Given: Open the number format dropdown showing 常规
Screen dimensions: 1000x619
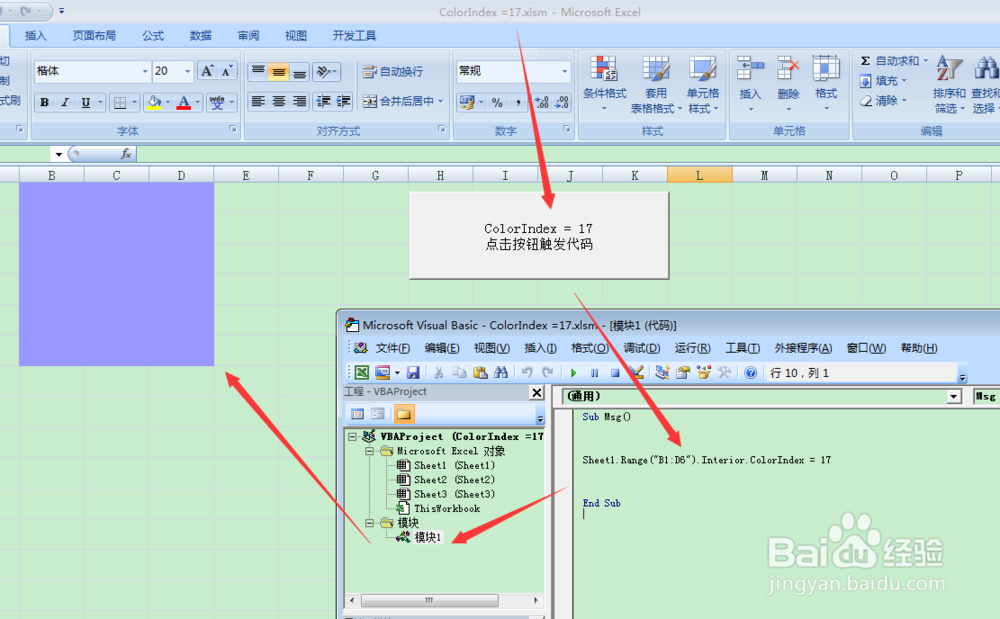Looking at the screenshot, I should [564, 71].
